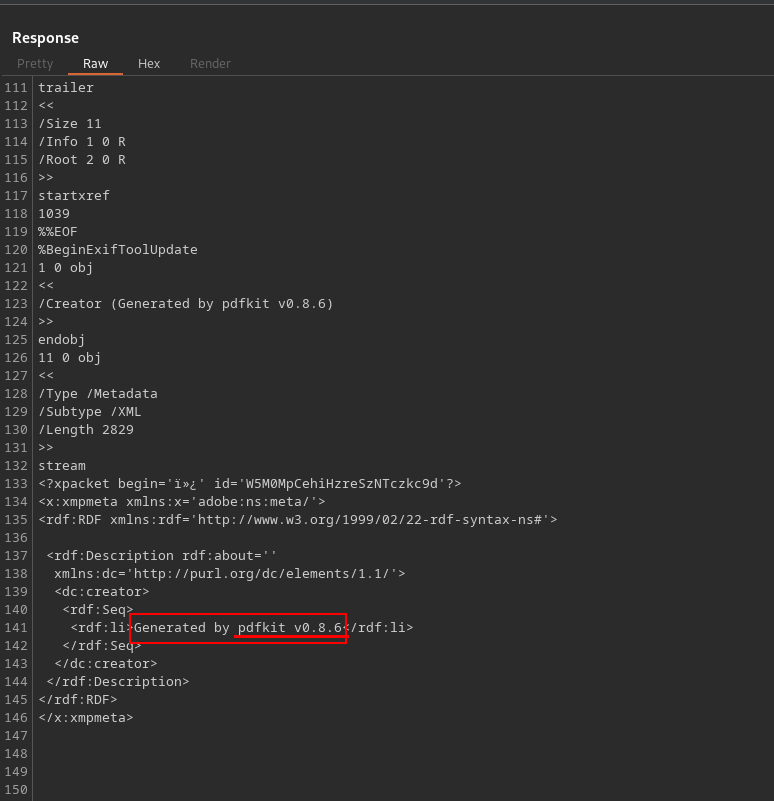Click the %BeginExifToolUpdate comment line
The width and height of the screenshot is (774, 801).
[118, 250]
